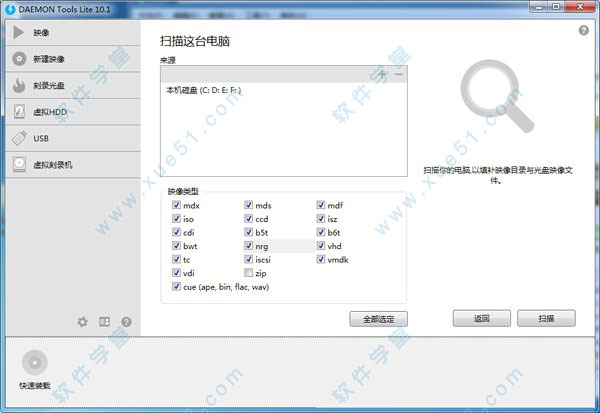Toggle the cdi checkbox
Screen dimensions: 600x413
pos(176,232)
